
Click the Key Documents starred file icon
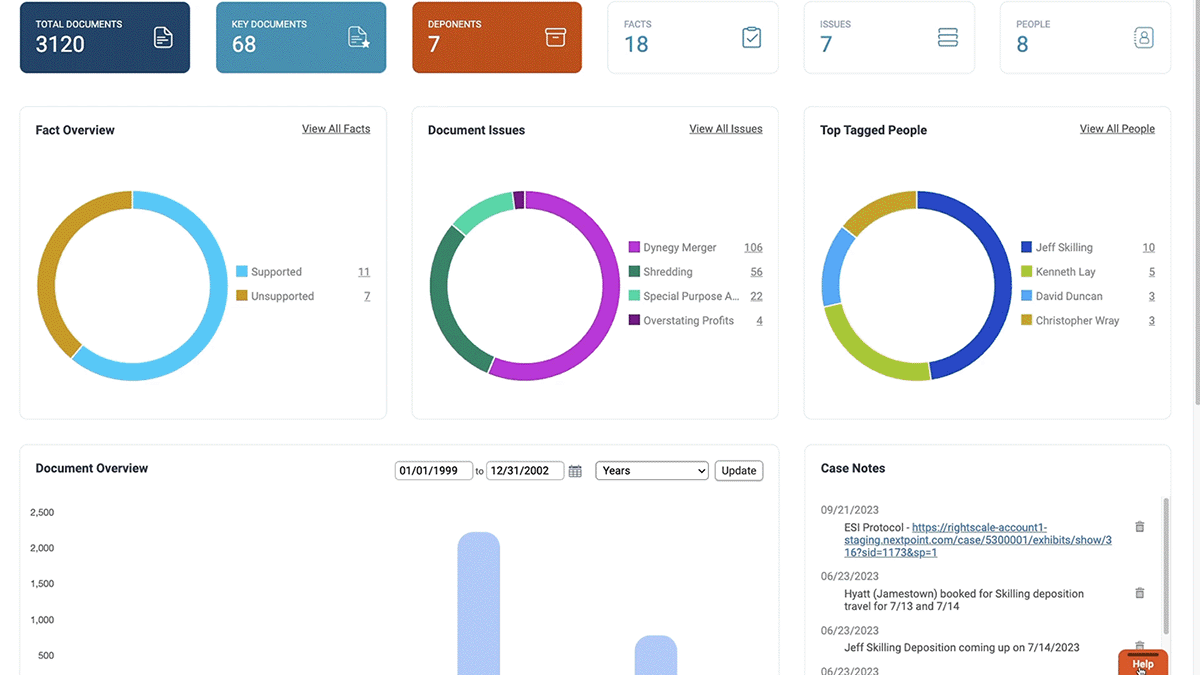[358, 38]
